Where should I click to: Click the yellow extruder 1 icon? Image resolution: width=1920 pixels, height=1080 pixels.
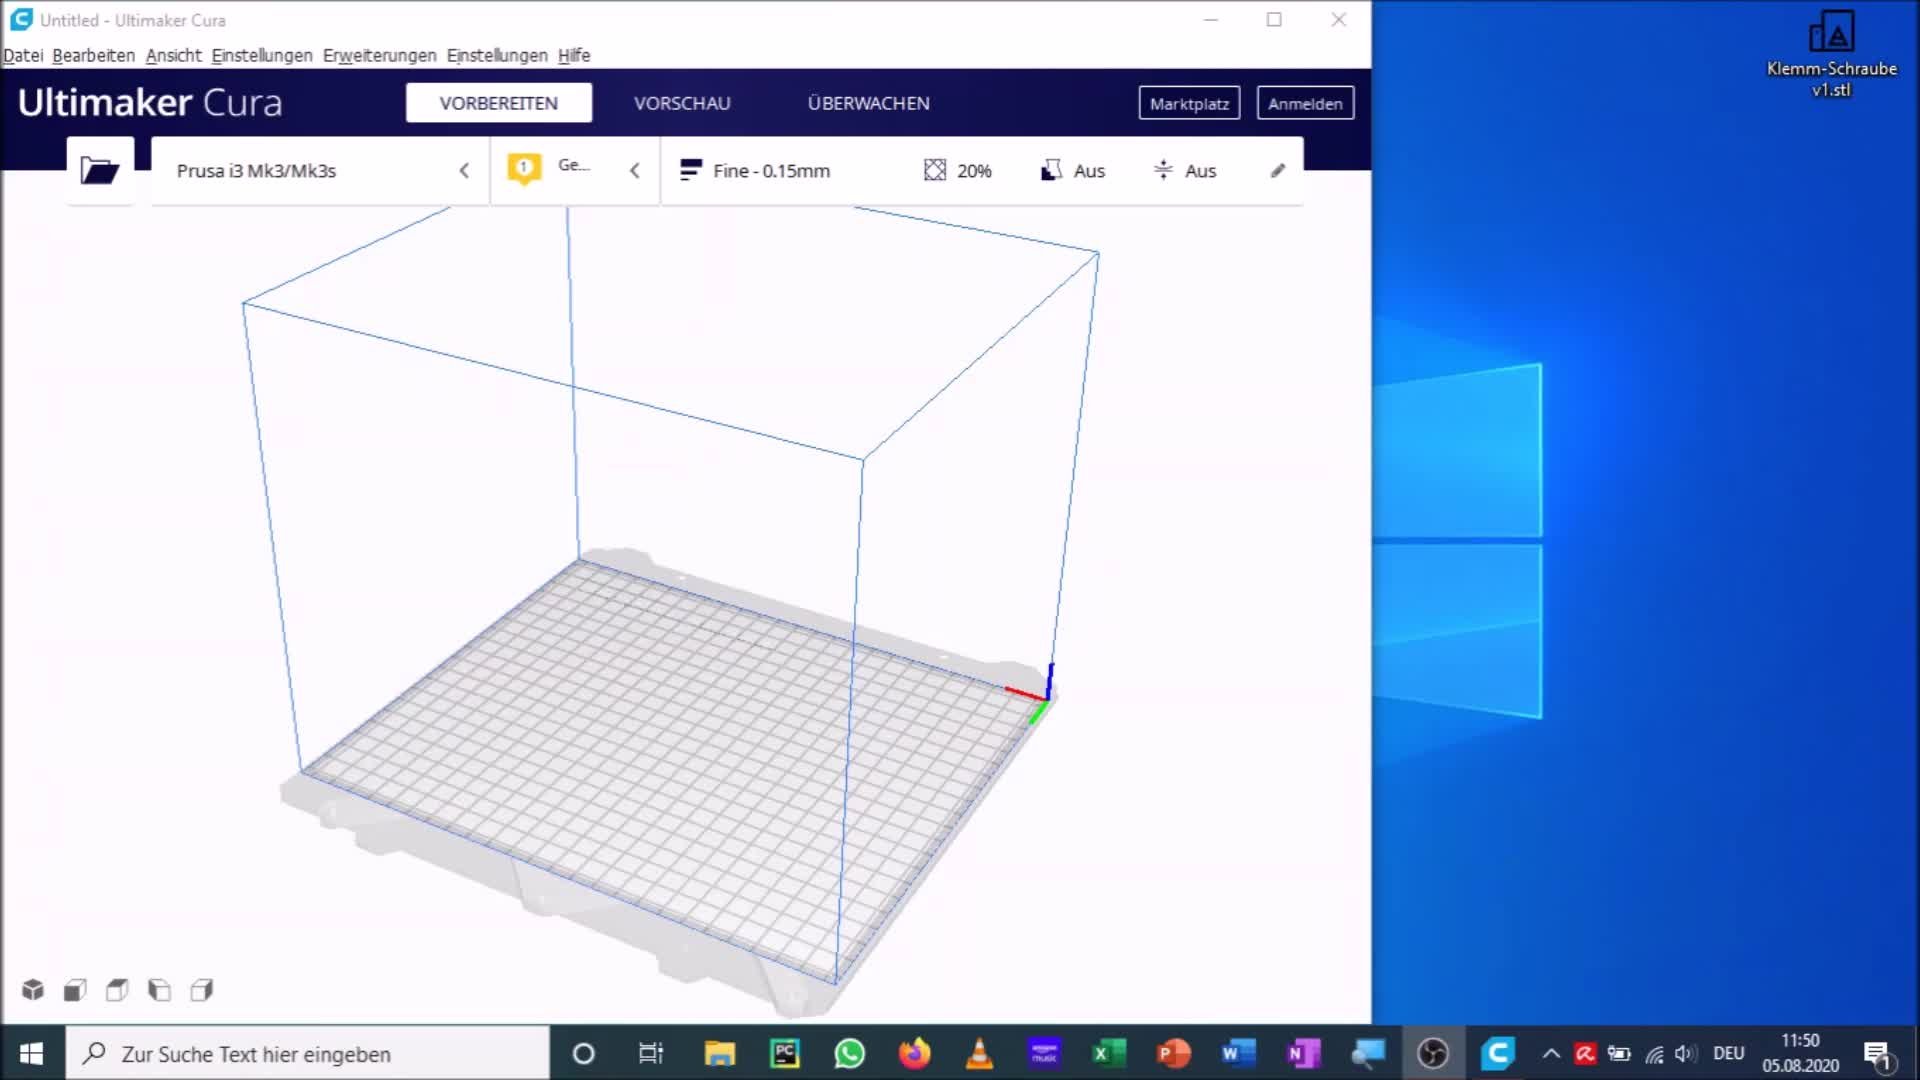pos(524,169)
